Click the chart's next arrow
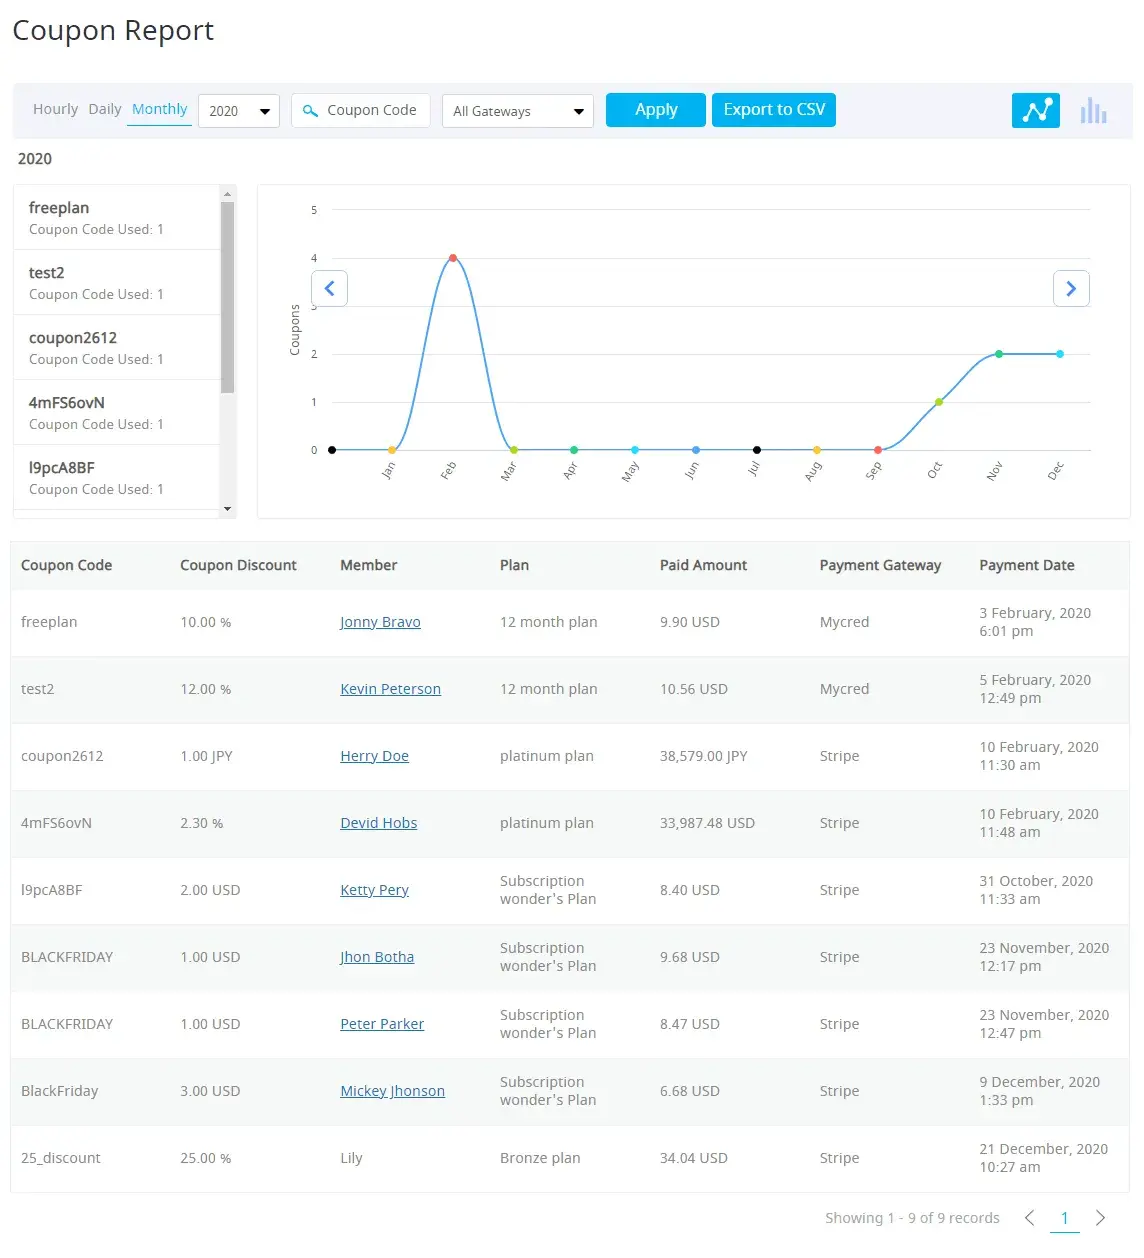The height and width of the screenshot is (1258, 1144). (1070, 289)
